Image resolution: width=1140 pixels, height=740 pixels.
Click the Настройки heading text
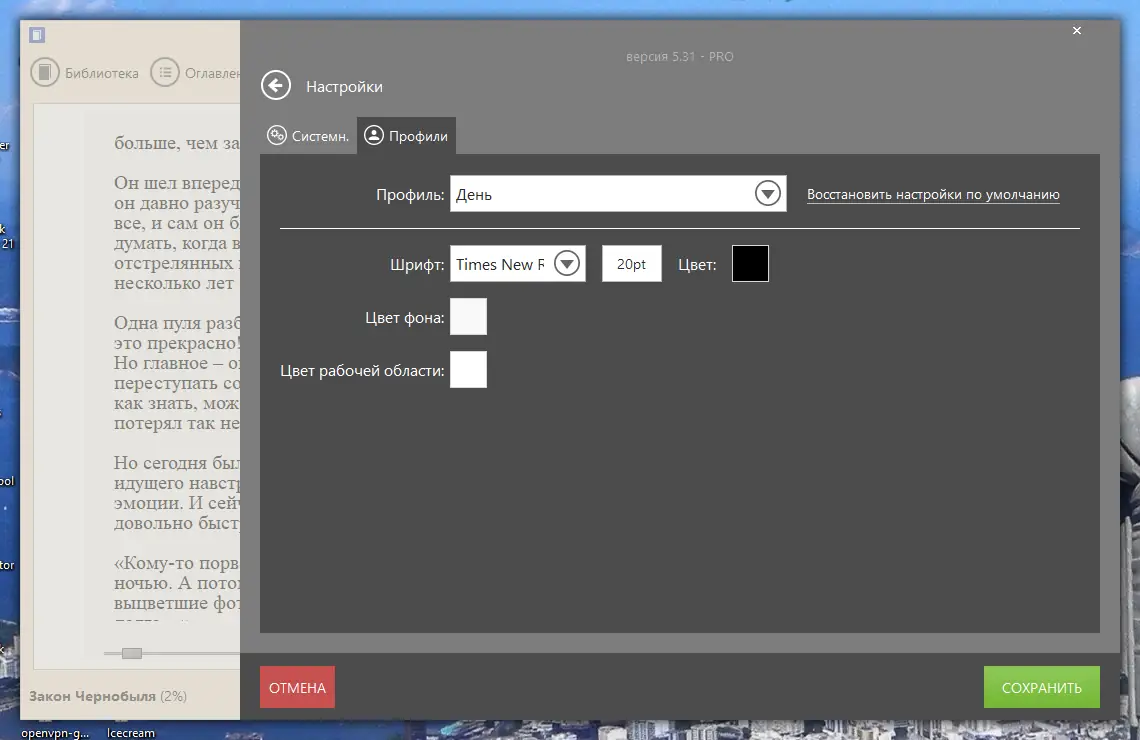pyautogui.click(x=344, y=87)
